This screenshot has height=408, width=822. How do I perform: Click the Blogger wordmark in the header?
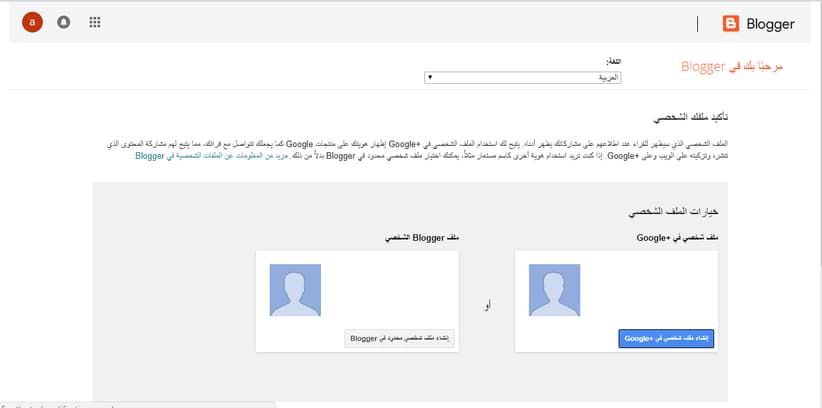point(770,24)
